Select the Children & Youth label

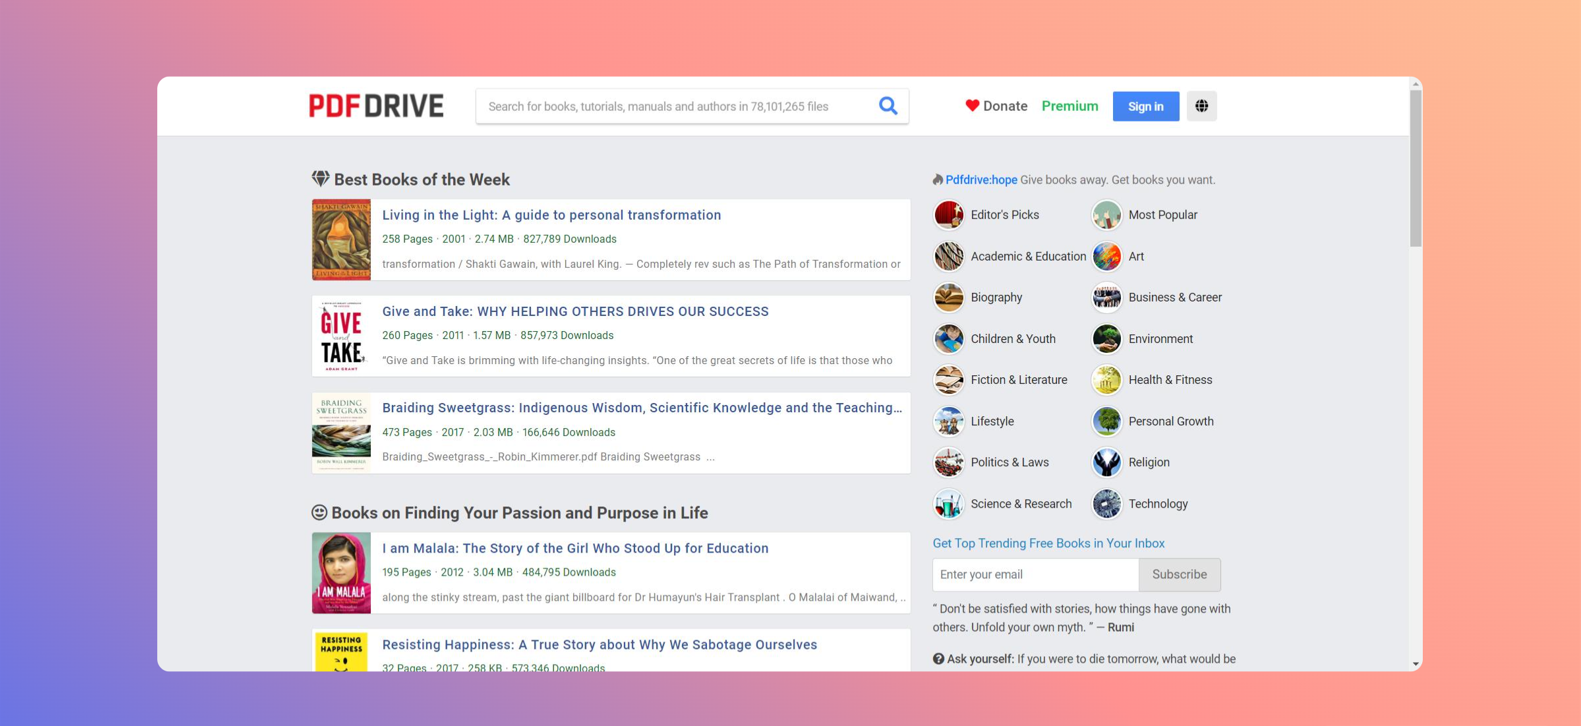tap(1013, 339)
